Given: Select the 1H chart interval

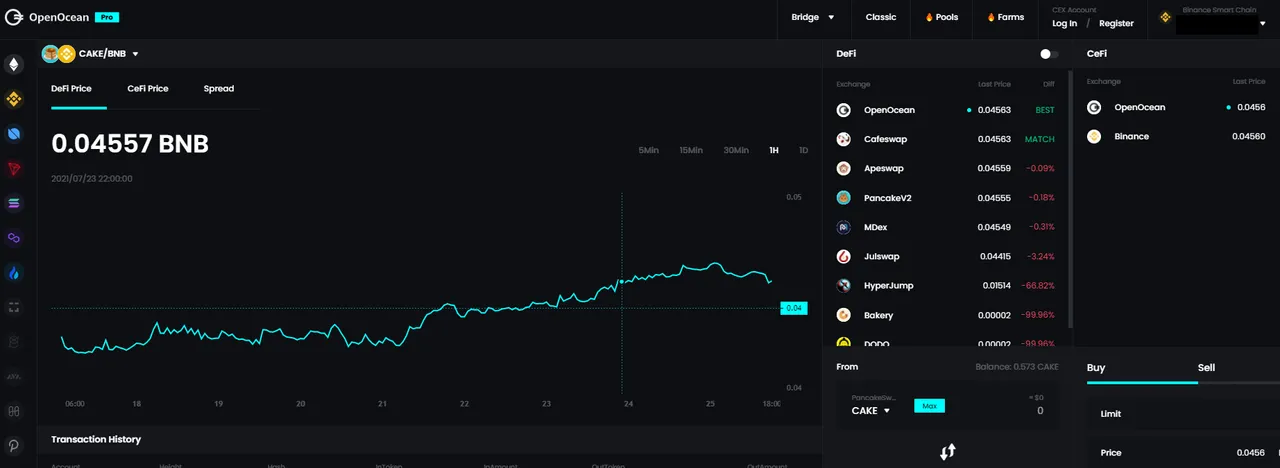Looking at the screenshot, I should [774, 150].
